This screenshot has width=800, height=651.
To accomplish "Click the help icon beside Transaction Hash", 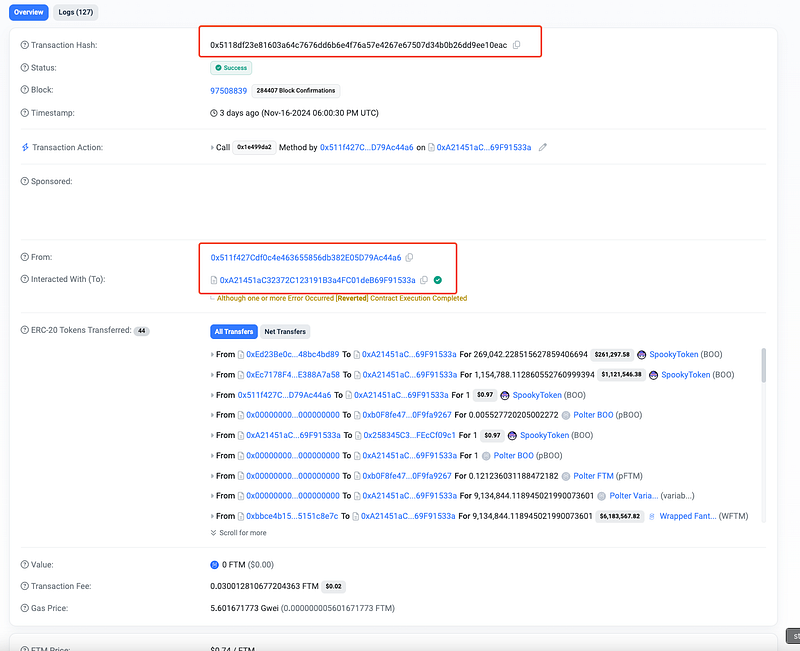I will pyautogui.click(x=25, y=45).
